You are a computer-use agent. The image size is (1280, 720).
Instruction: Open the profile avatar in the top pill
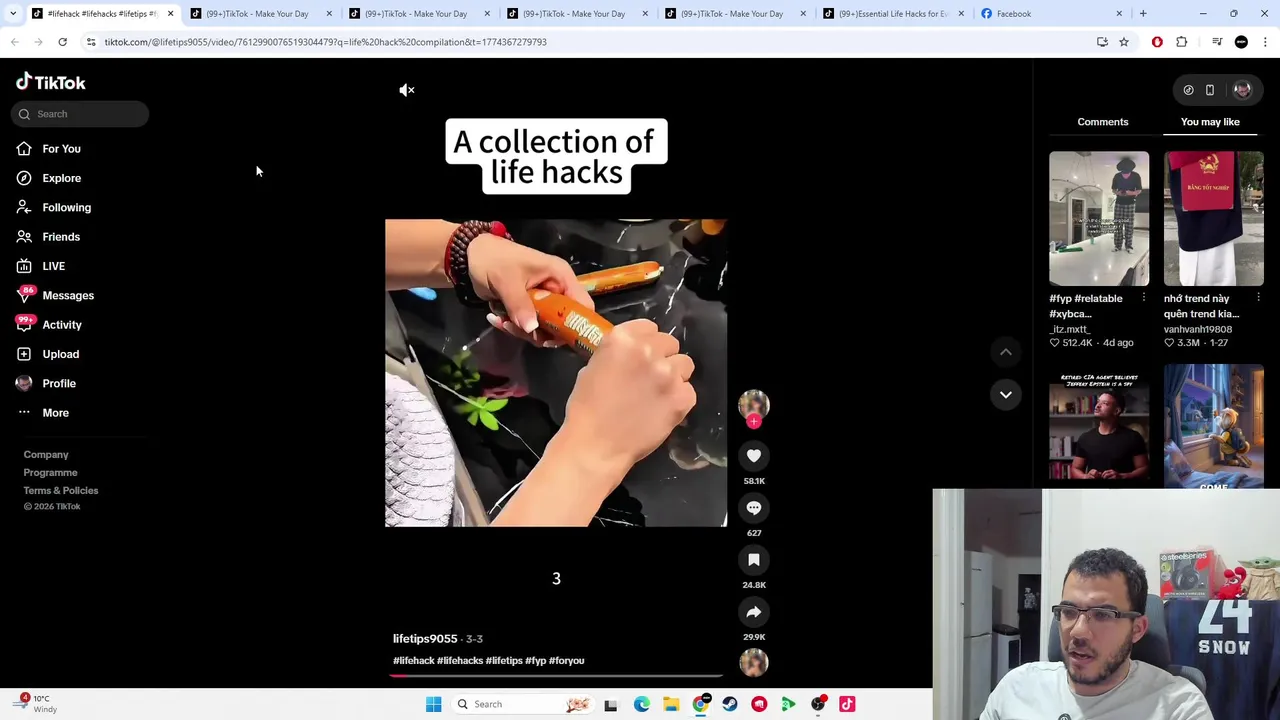tap(1242, 90)
